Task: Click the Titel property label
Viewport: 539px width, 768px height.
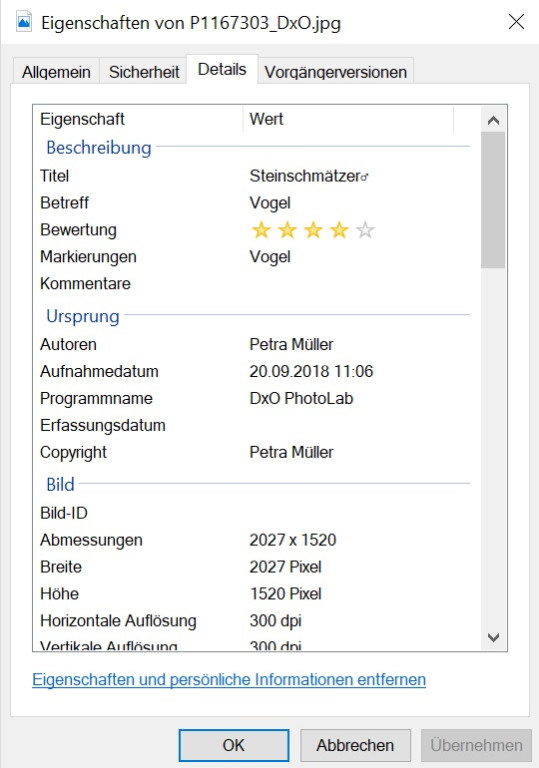Action: 54,176
